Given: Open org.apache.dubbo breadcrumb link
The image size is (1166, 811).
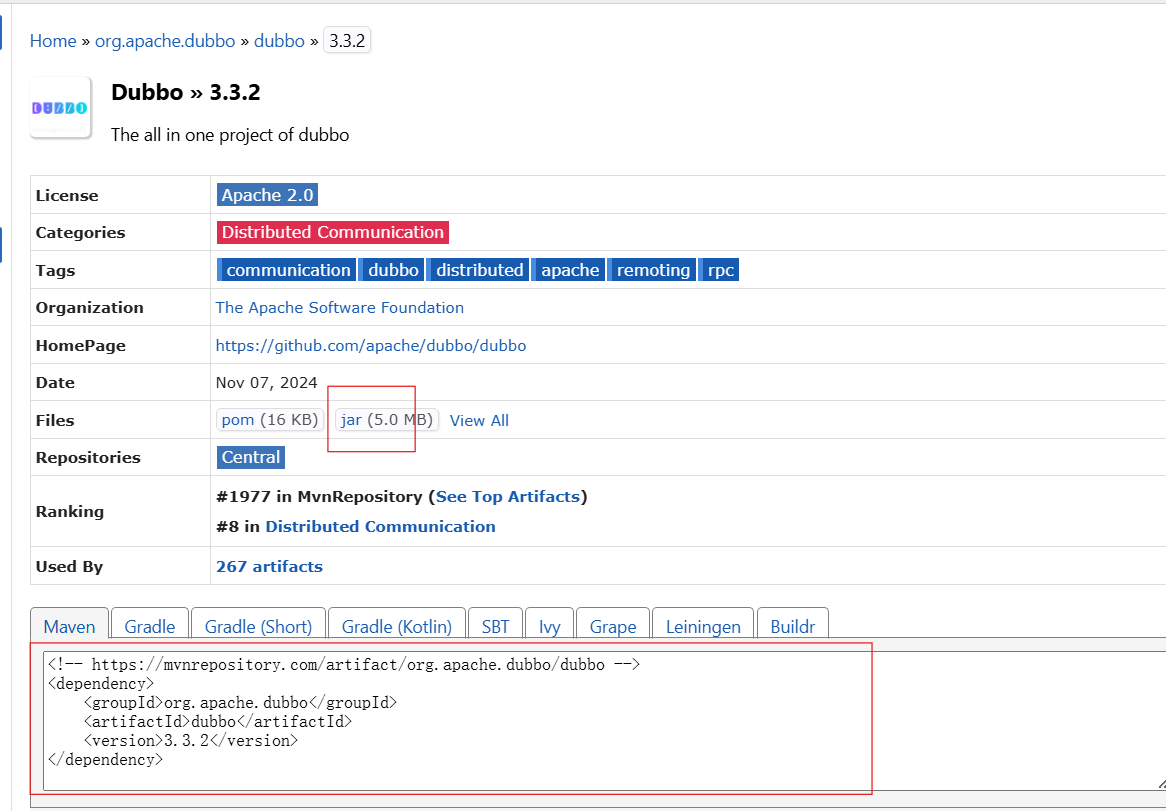Looking at the screenshot, I should tap(165, 41).
